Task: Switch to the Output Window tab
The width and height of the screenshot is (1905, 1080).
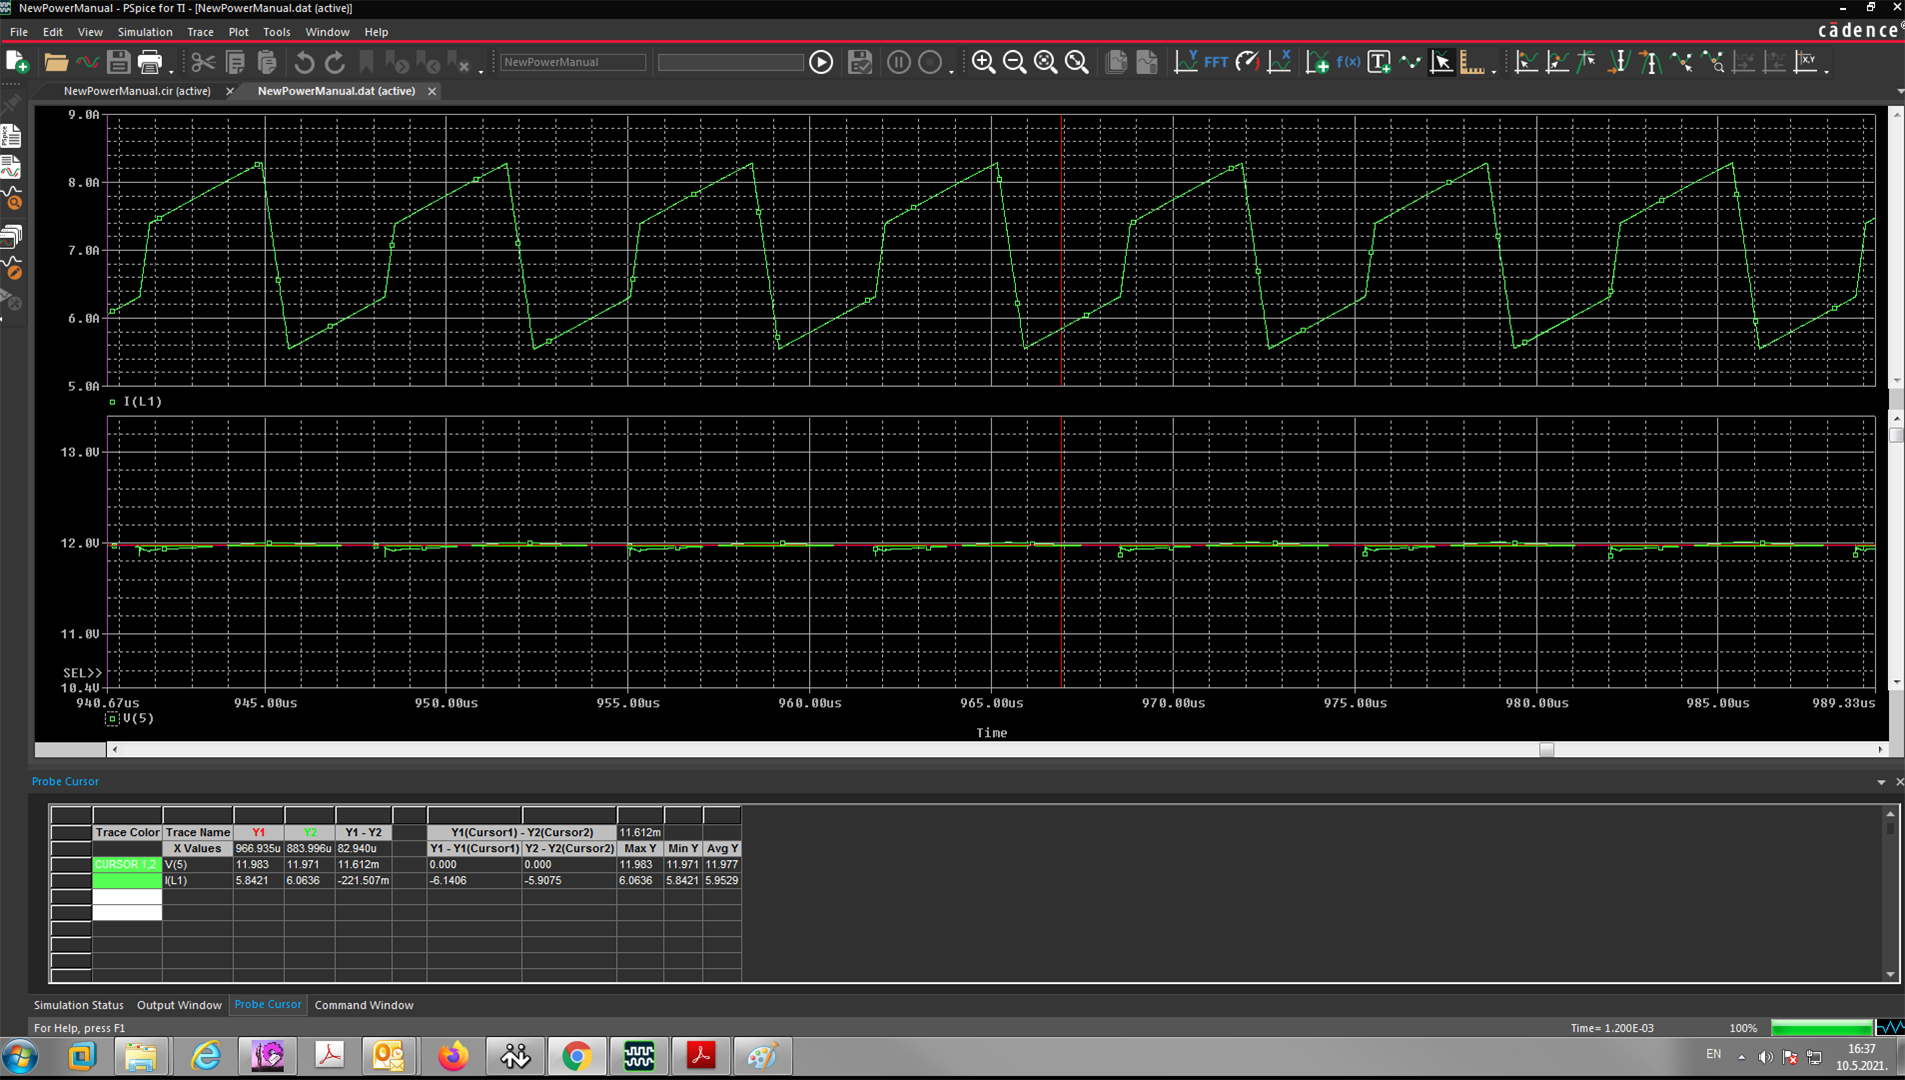Action: click(179, 1005)
